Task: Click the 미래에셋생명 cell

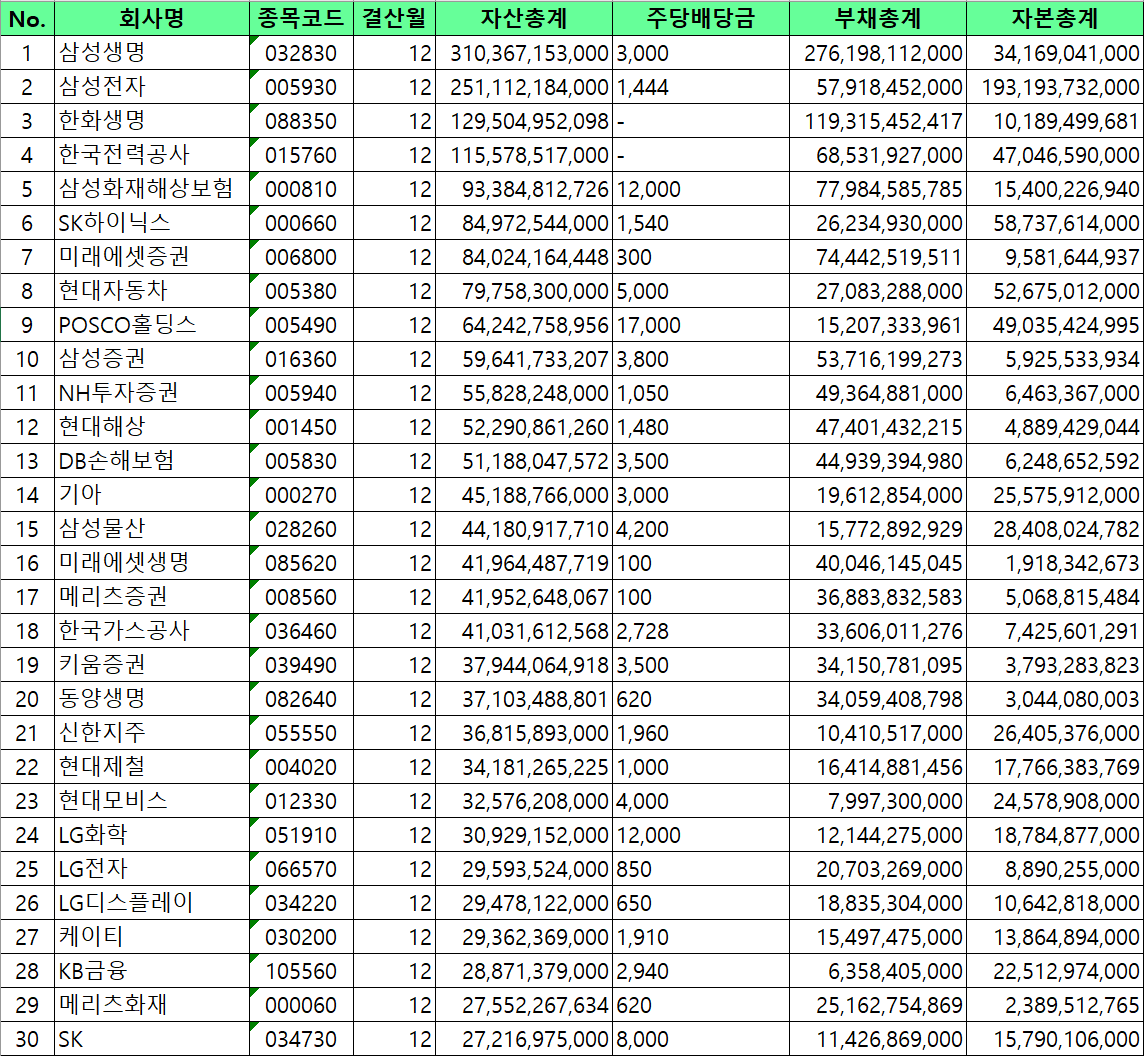Action: click(x=152, y=563)
